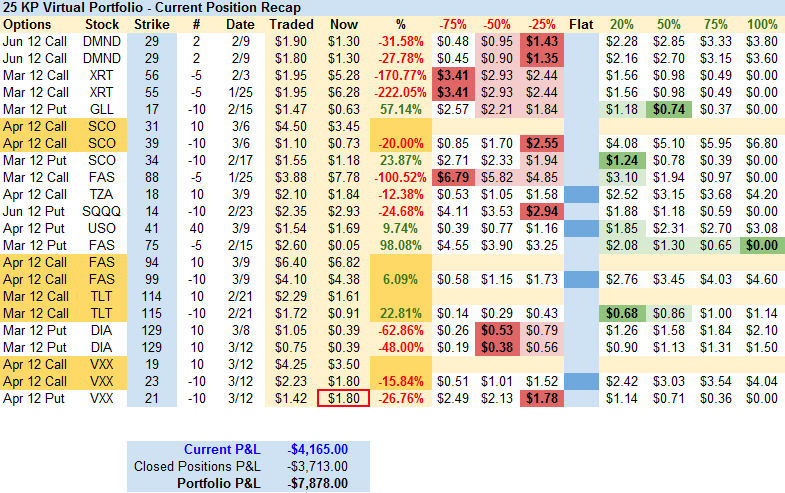Select the -222.05% percentage cell
Viewport: 785px width, 493px height.
(x=401, y=92)
